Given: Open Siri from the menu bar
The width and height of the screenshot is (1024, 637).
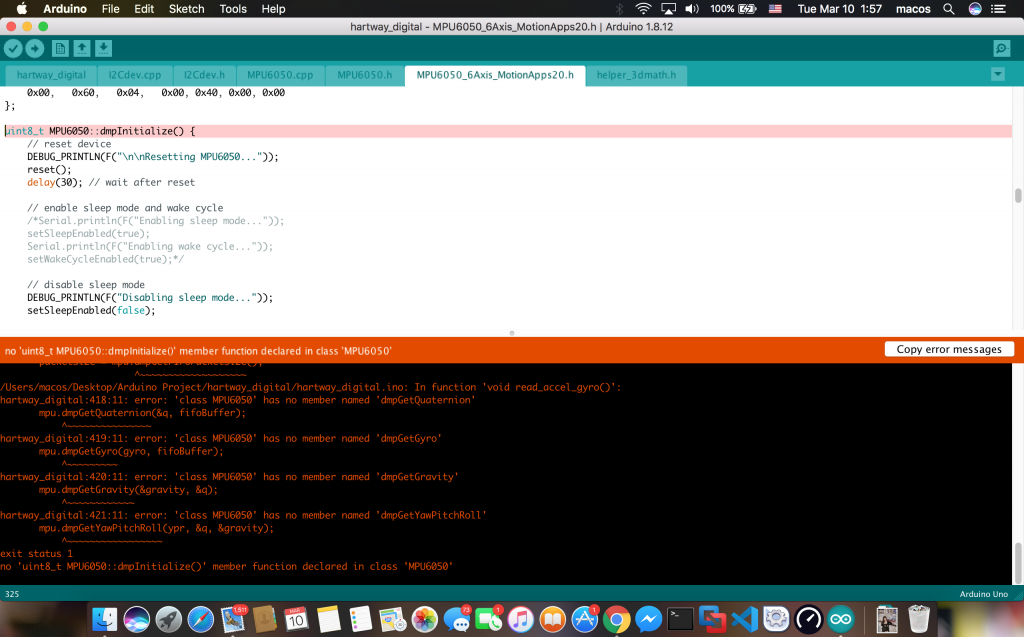Looking at the screenshot, I should point(975,8).
